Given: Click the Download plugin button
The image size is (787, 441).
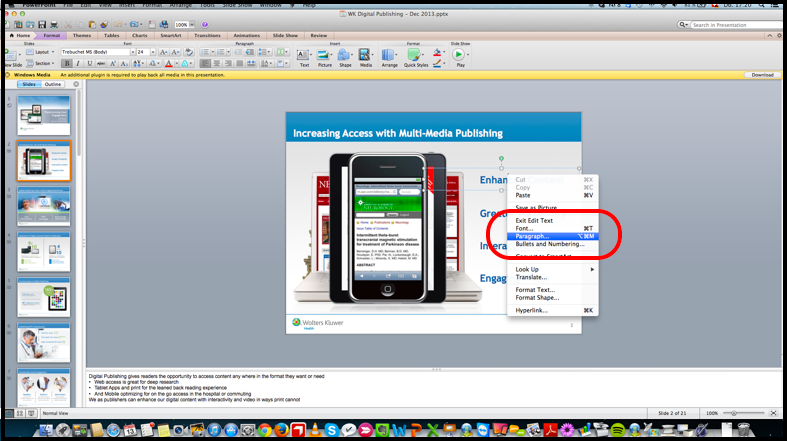Looking at the screenshot, I should (x=762, y=74).
